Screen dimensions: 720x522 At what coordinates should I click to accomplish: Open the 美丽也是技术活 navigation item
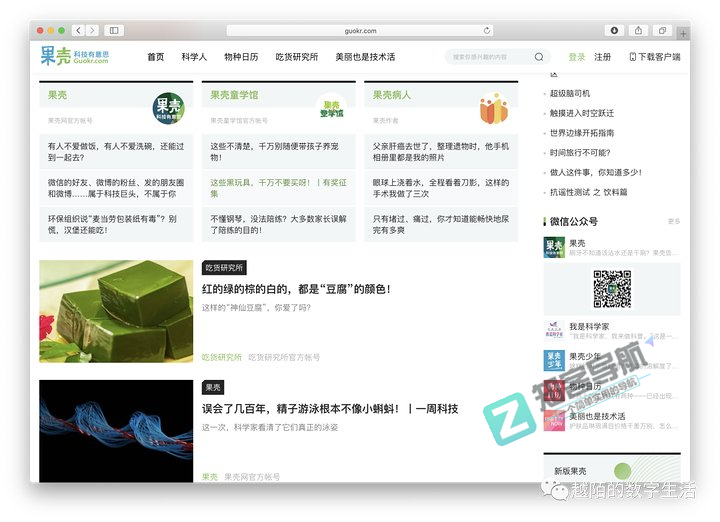coord(365,57)
